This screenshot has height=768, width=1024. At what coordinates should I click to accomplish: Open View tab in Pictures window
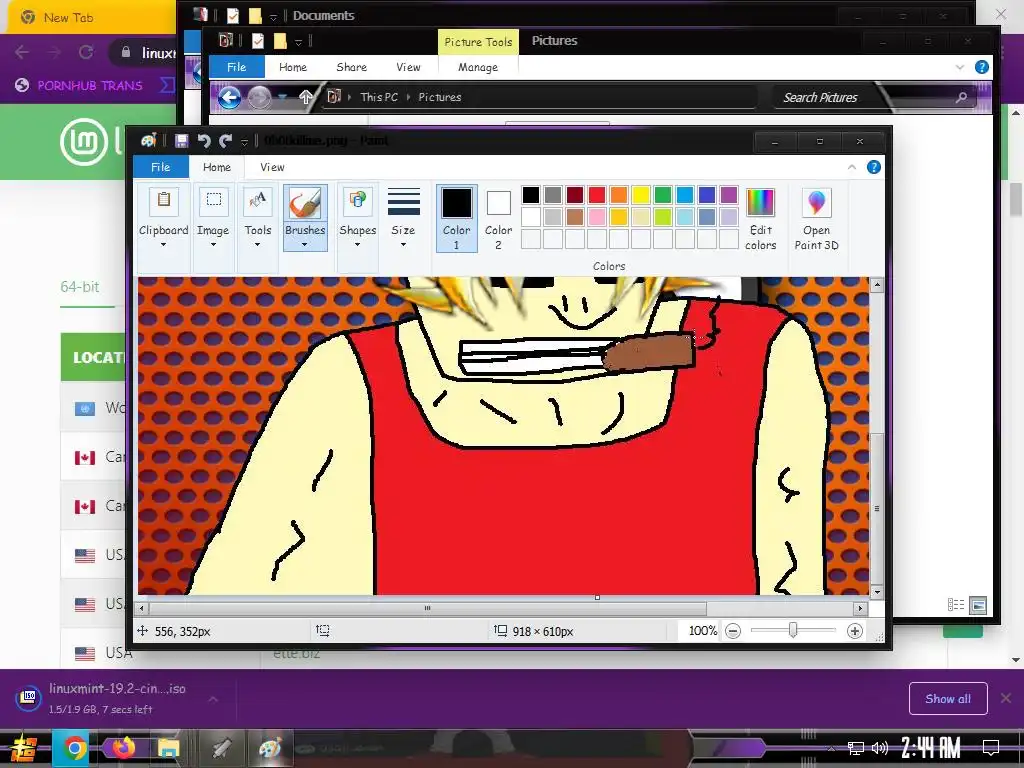pyautogui.click(x=408, y=67)
